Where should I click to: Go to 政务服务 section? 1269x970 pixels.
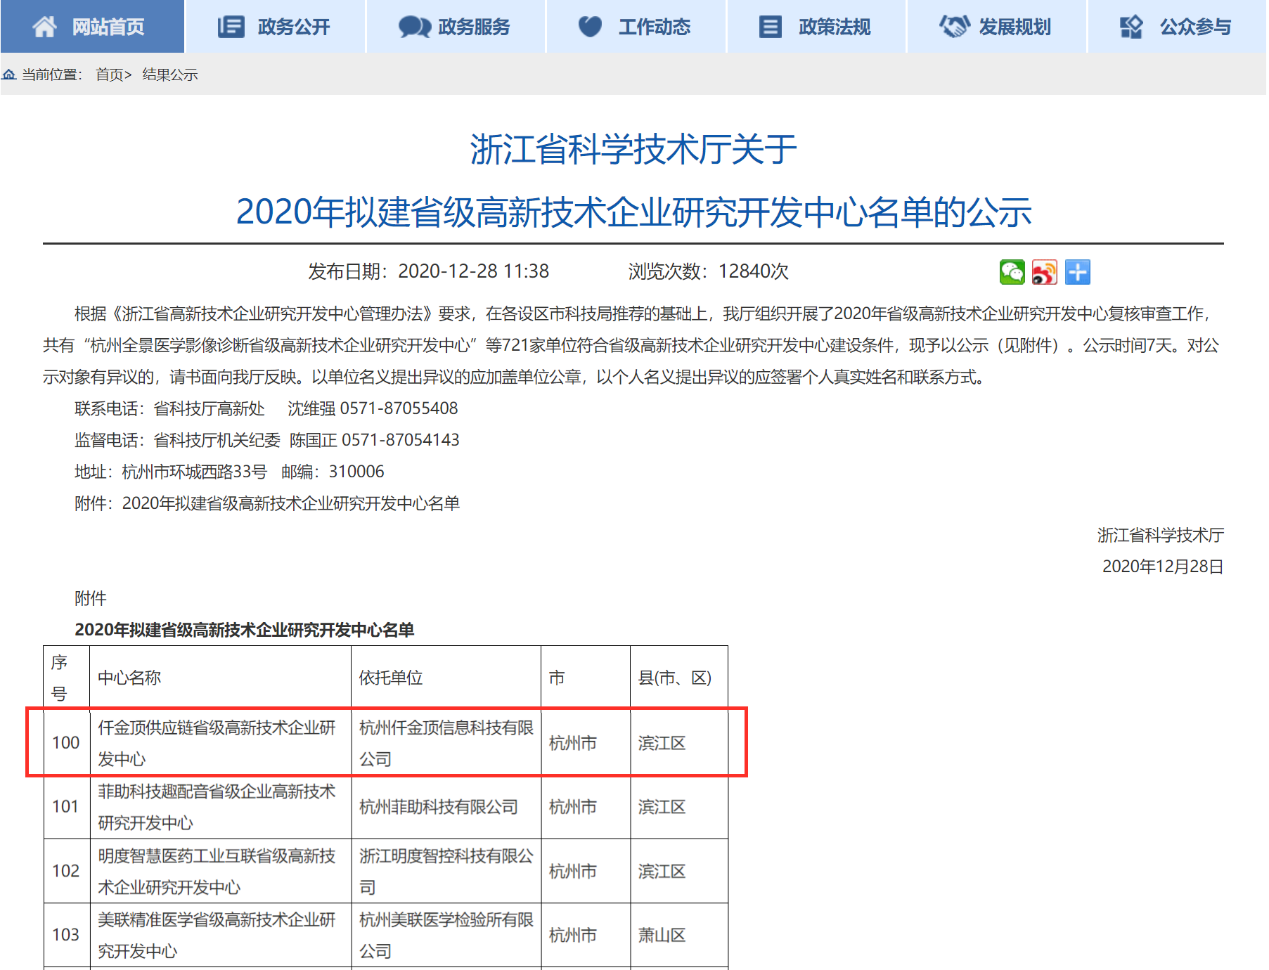coord(456,27)
